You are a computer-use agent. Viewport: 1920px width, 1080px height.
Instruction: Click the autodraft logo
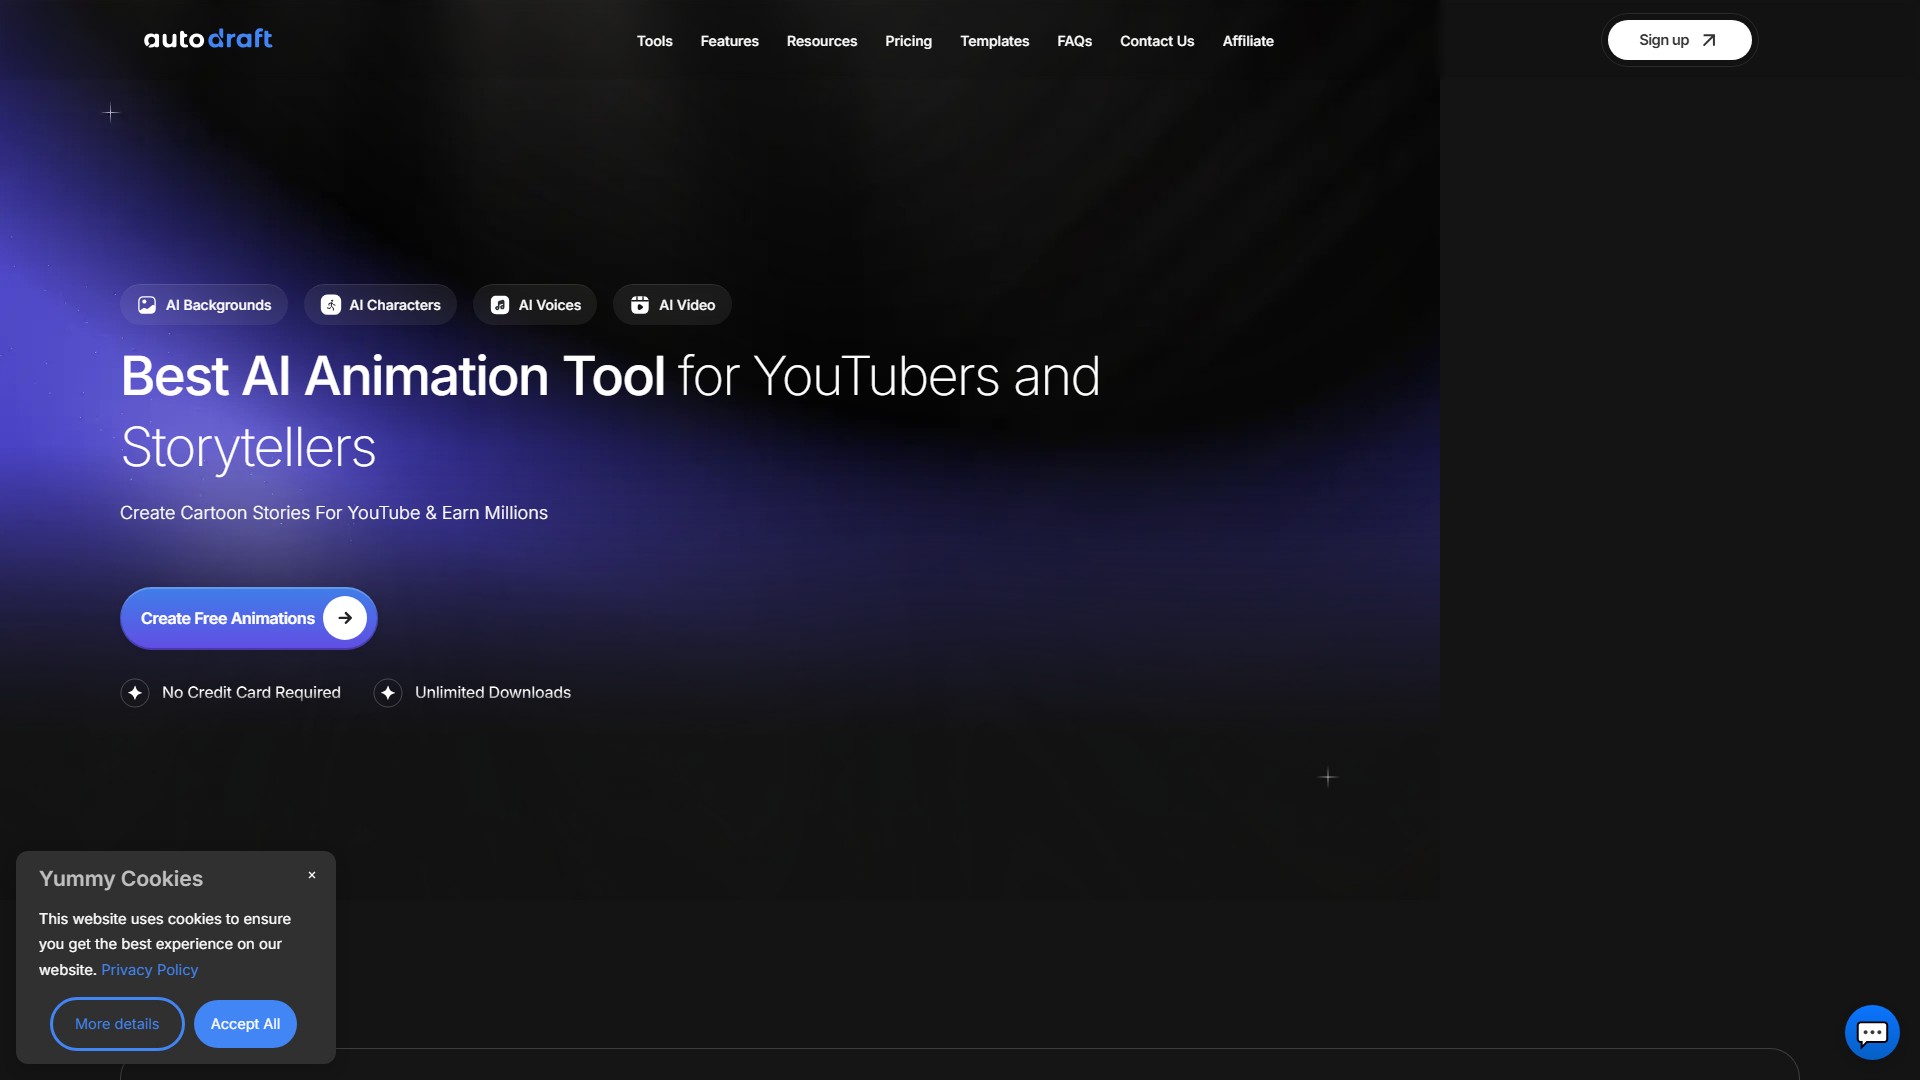(x=208, y=39)
